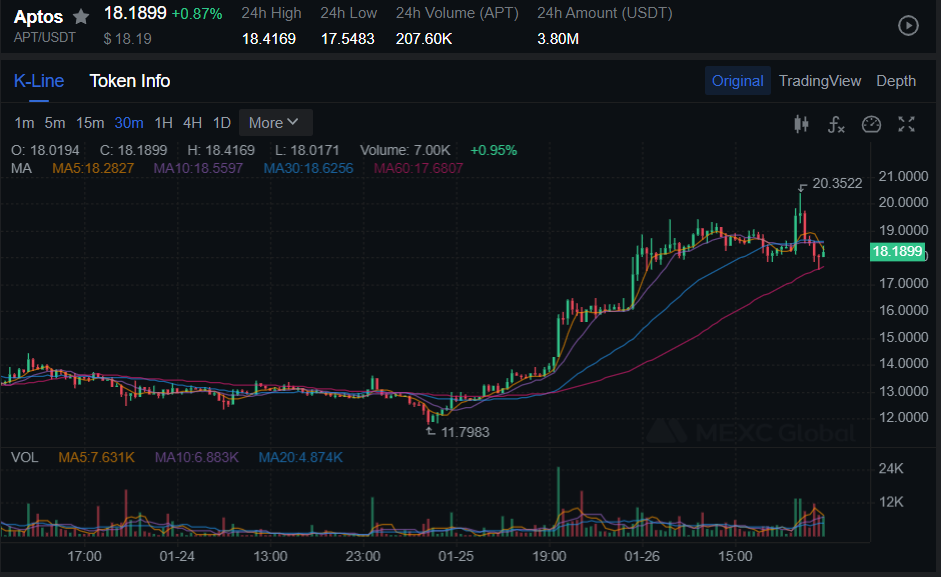Select the K-Line tab
Screen dimensions: 941x577
click(x=38, y=81)
